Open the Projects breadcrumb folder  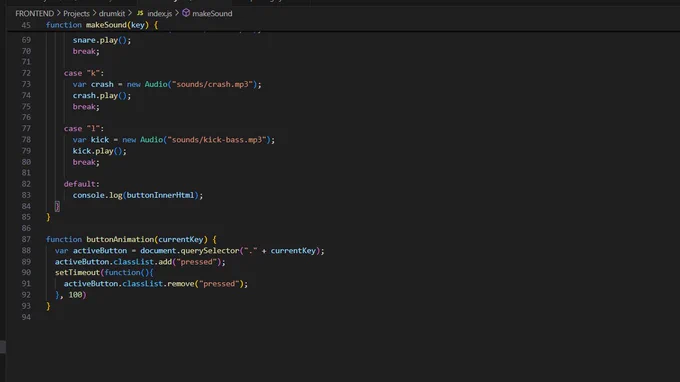[76, 13]
